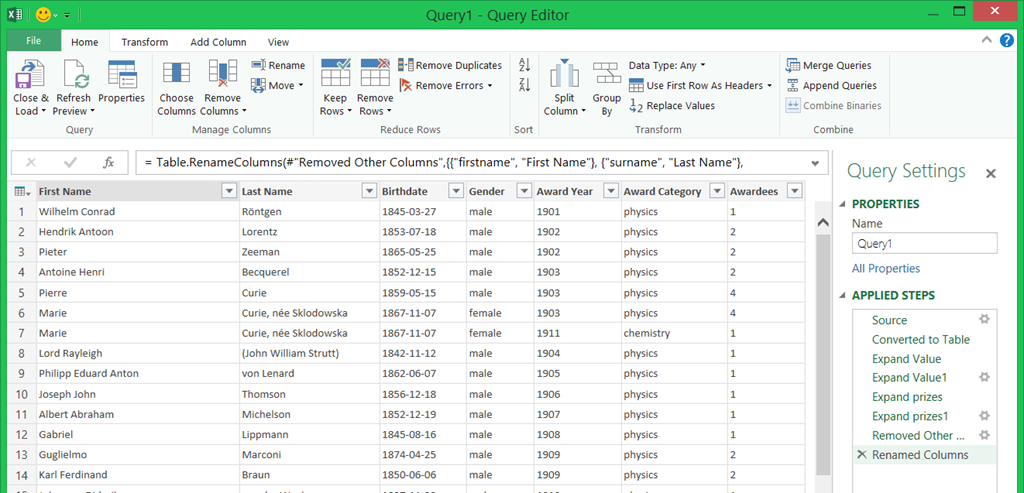The height and width of the screenshot is (493, 1024).
Task: Click the Sort Ascending icon
Action: [x=524, y=65]
